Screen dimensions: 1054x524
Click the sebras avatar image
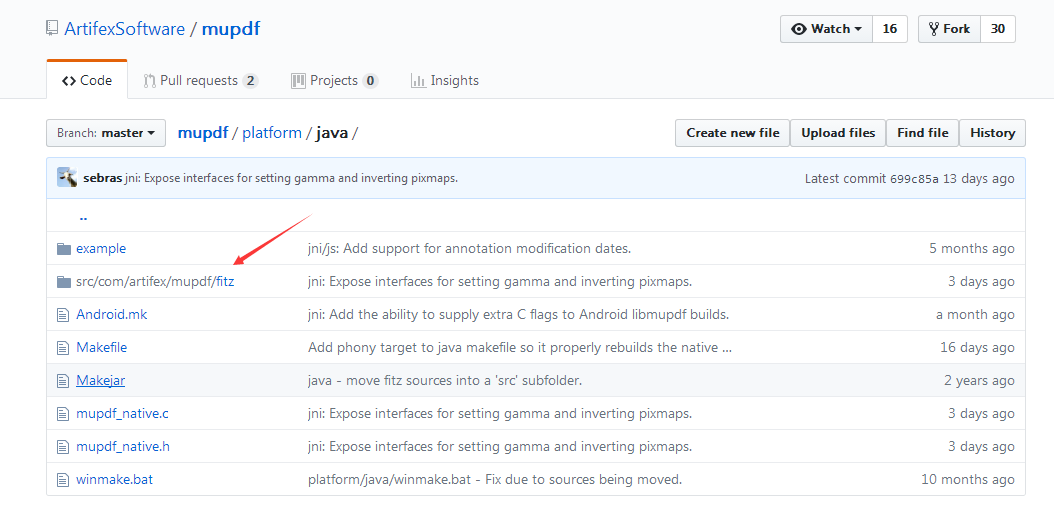click(67, 178)
